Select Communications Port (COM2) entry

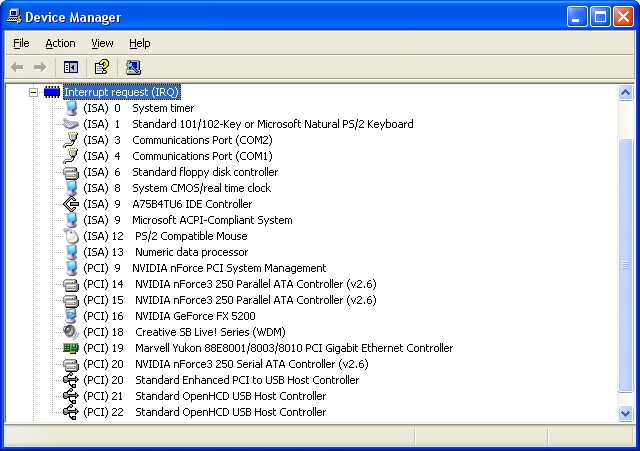pos(178,140)
